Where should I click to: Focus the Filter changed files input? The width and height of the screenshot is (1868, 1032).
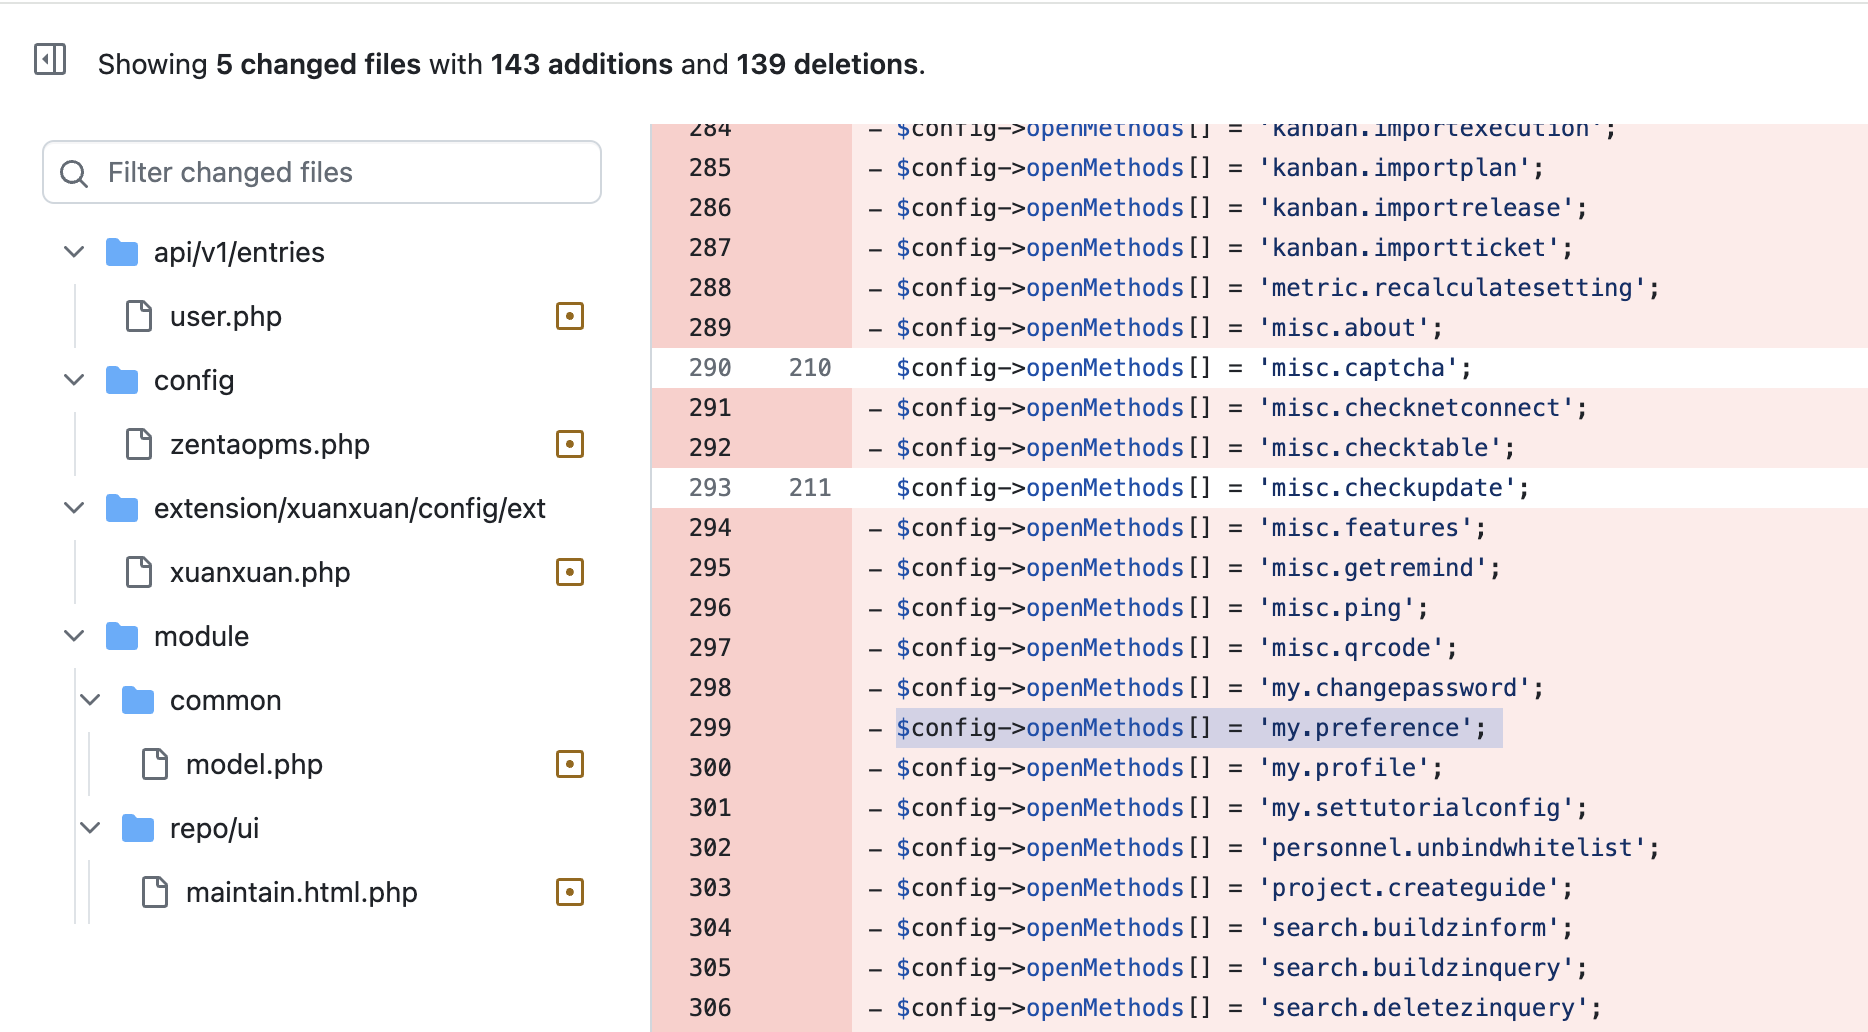340,173
